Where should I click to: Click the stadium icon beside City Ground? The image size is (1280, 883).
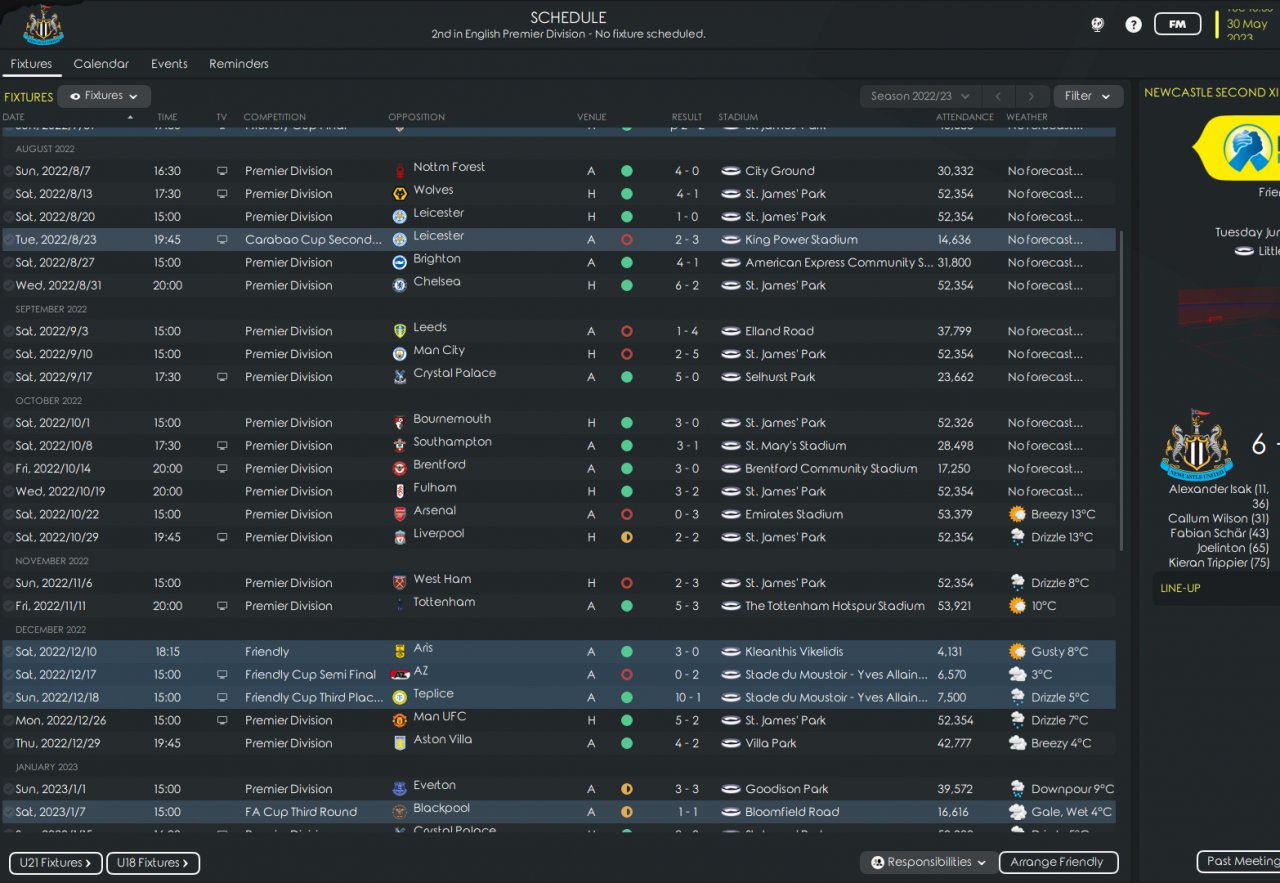click(x=730, y=171)
